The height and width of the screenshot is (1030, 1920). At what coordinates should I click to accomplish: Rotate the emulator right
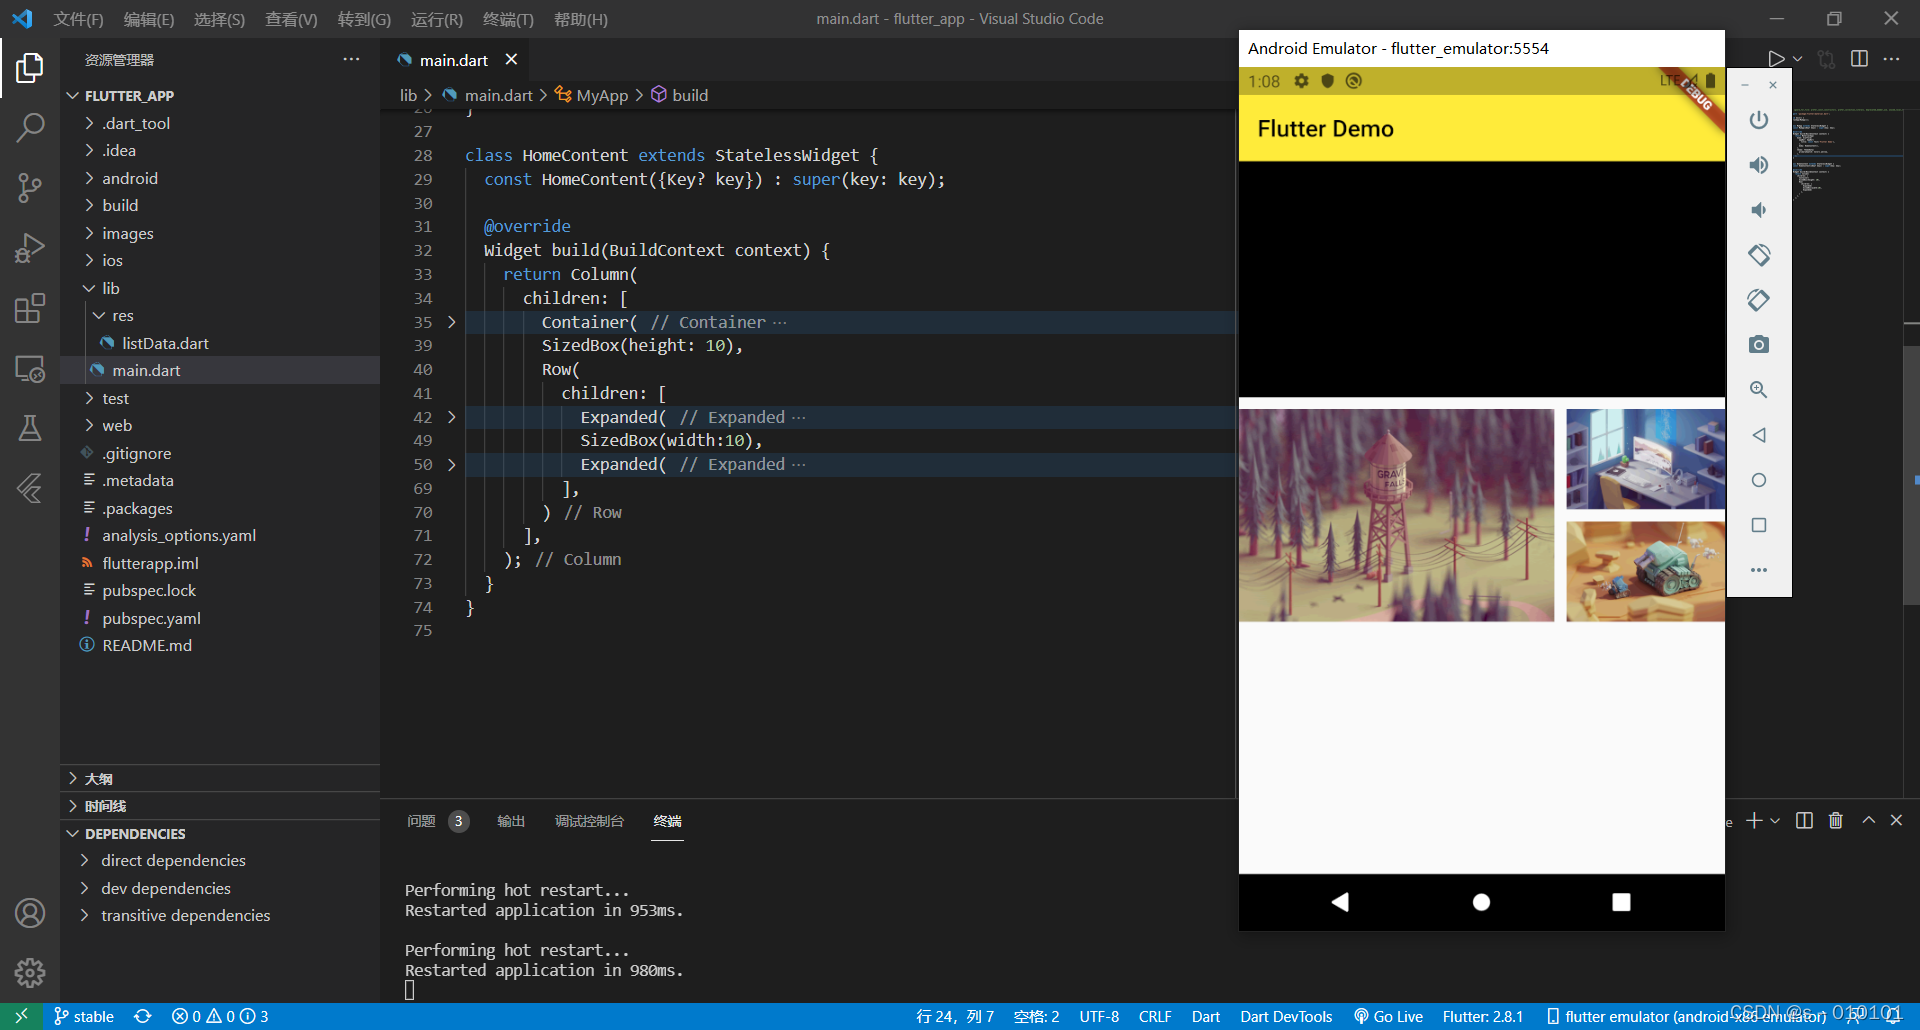pyautogui.click(x=1759, y=300)
